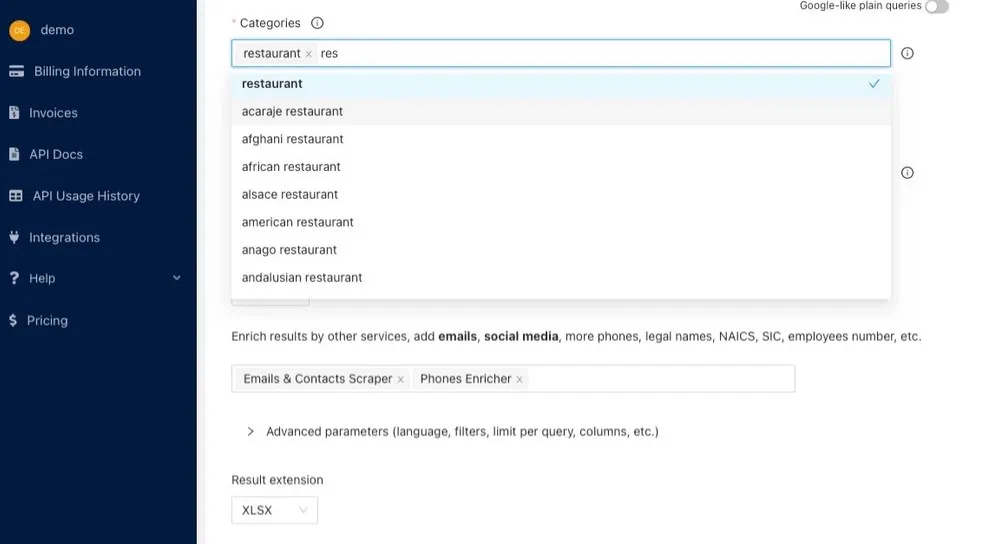Open the API Docs page link
This screenshot has height=544, width=985.
click(56, 154)
